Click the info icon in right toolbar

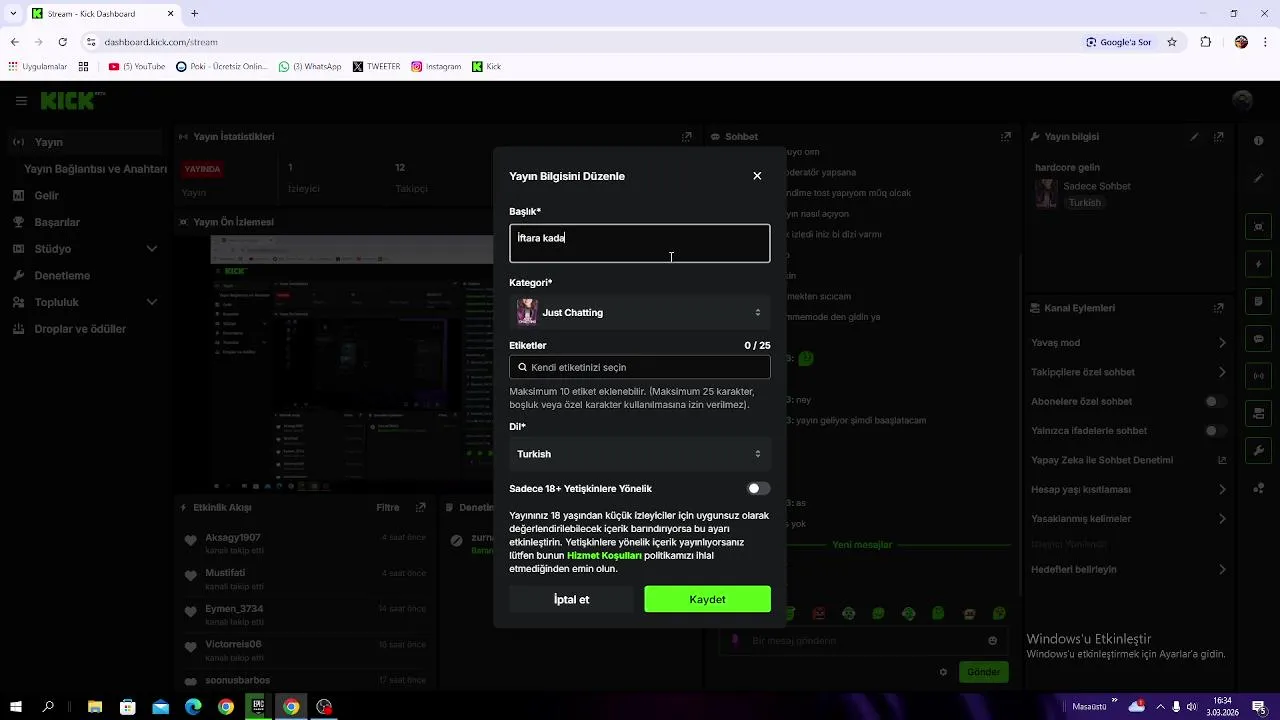pyautogui.click(x=1258, y=141)
